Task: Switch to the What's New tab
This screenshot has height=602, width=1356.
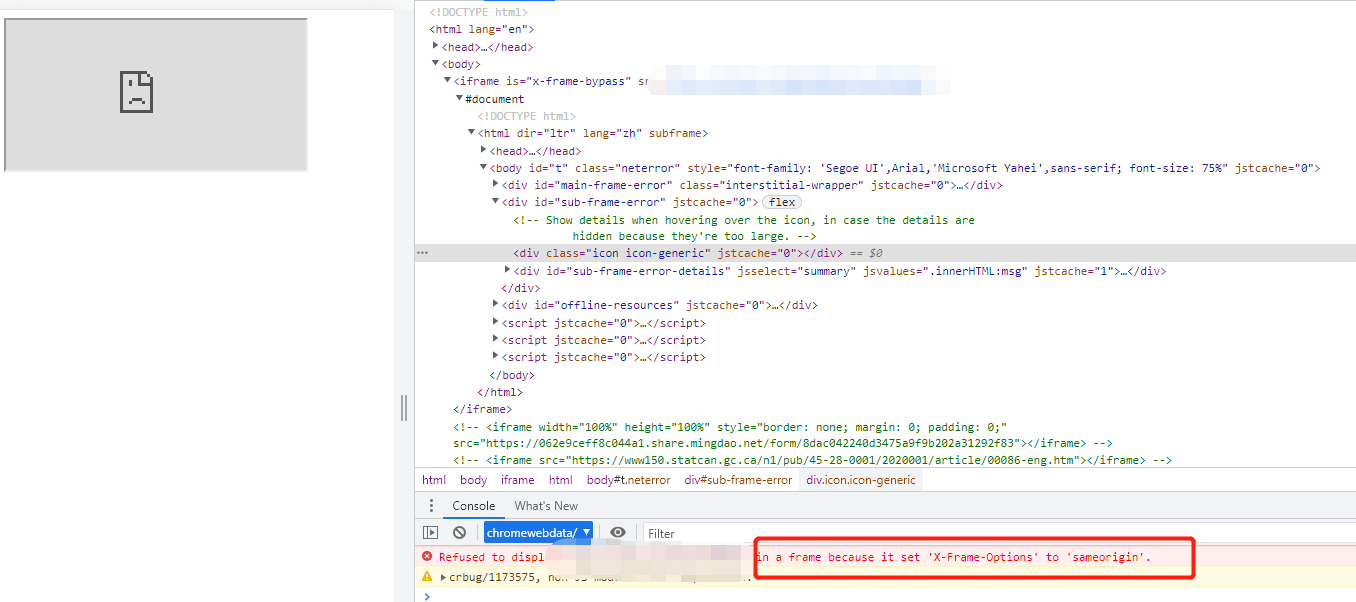Action: coord(546,506)
